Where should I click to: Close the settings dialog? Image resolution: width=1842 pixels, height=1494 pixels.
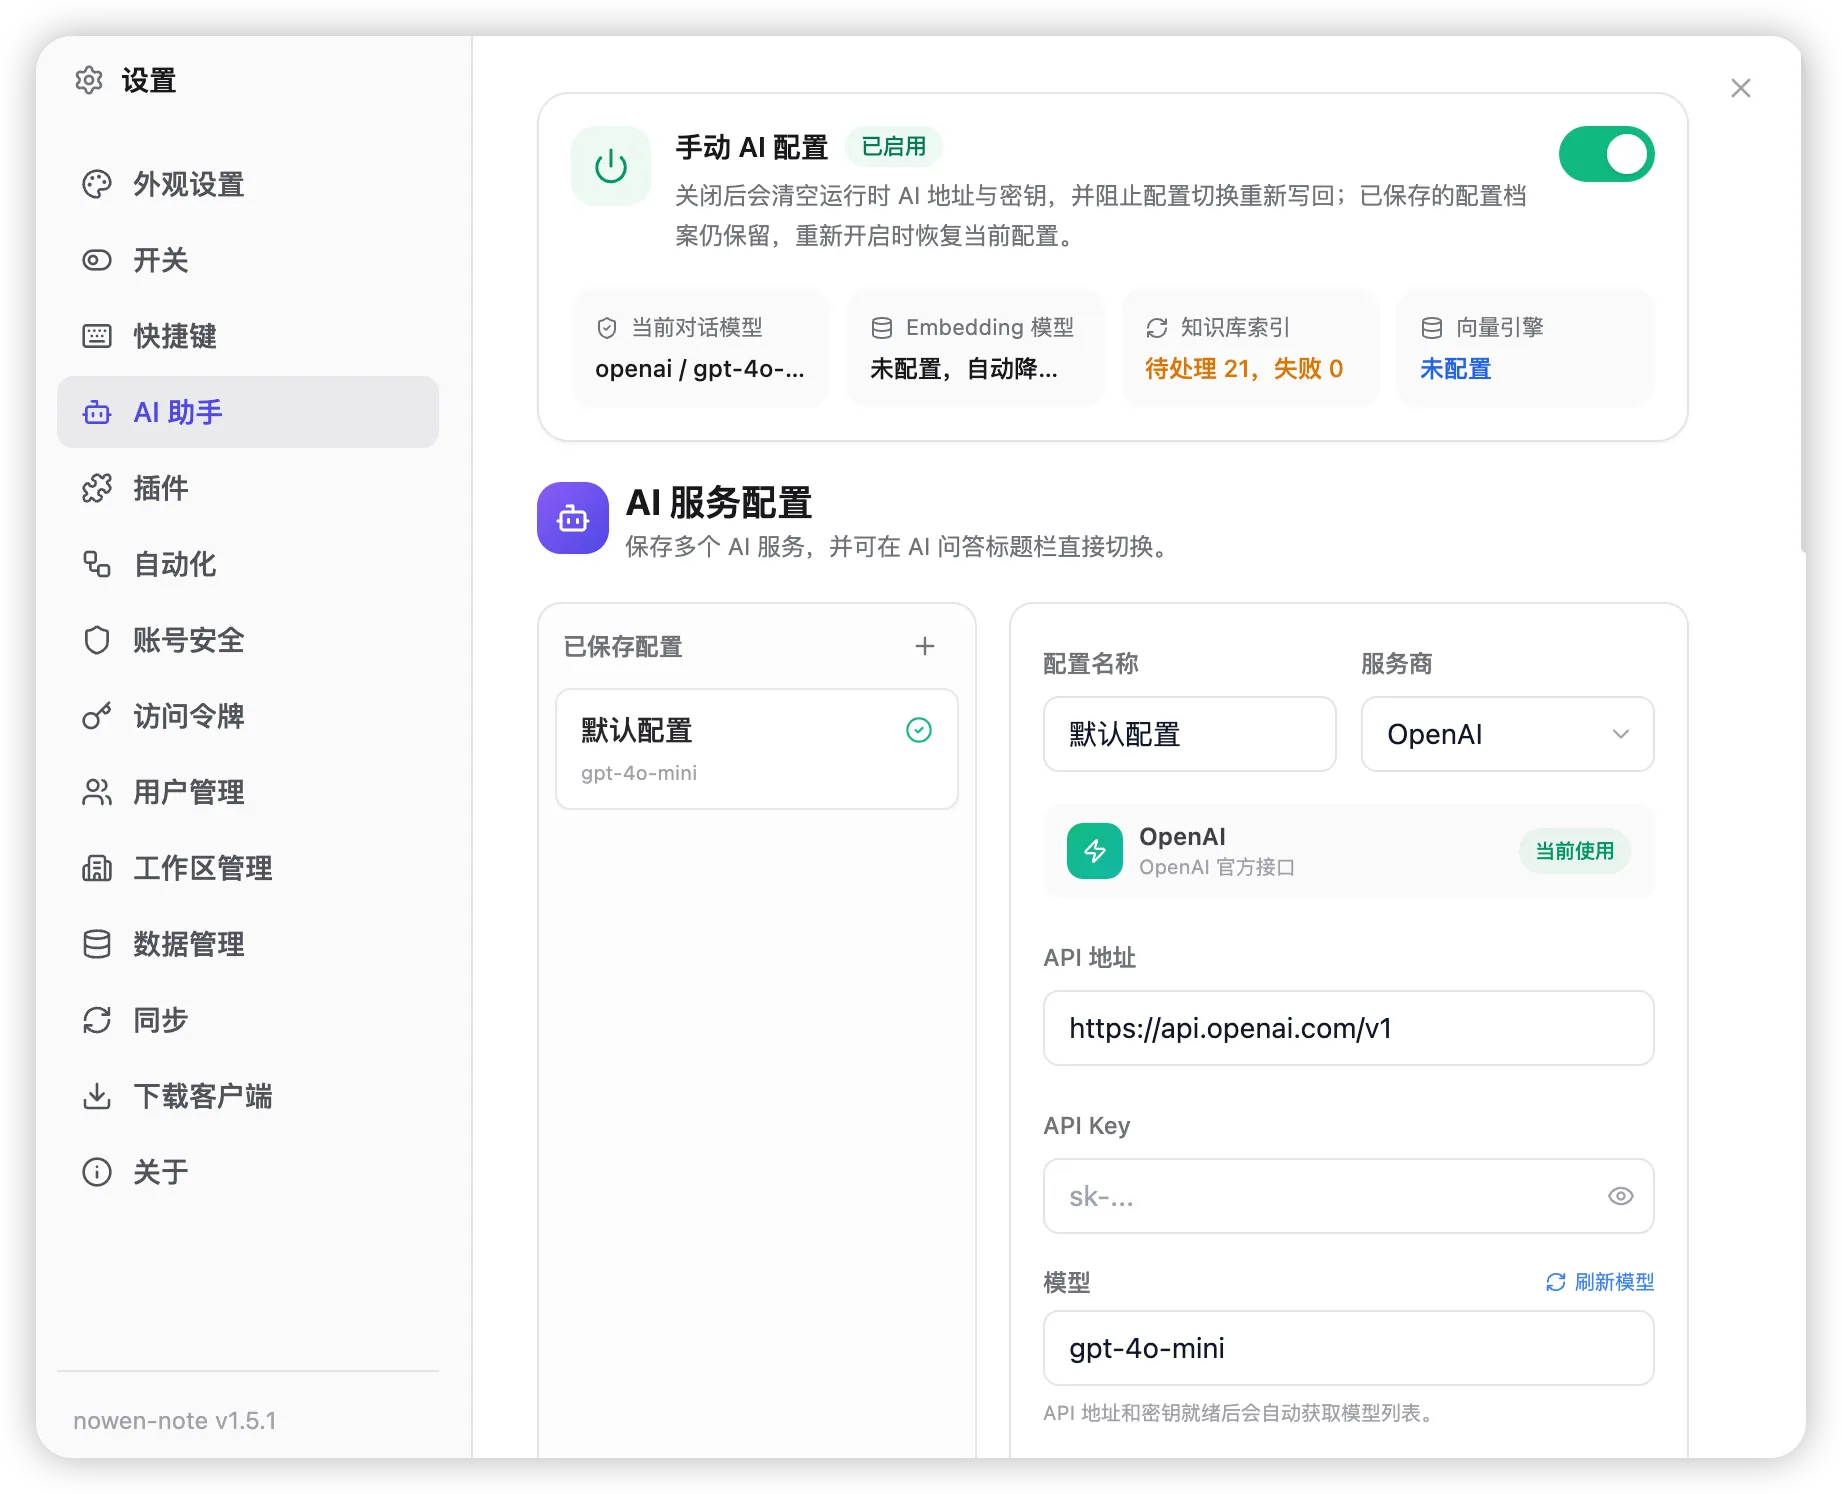pos(1741,88)
